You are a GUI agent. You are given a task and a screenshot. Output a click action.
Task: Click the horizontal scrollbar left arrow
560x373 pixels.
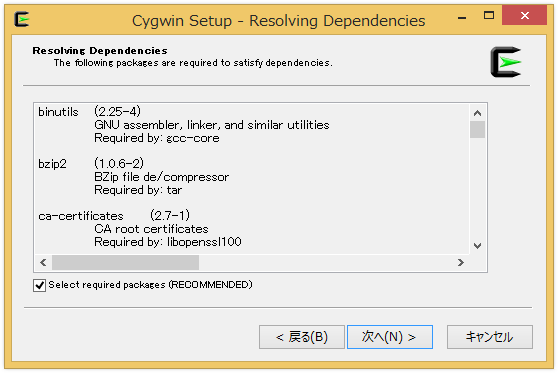click(x=43, y=263)
